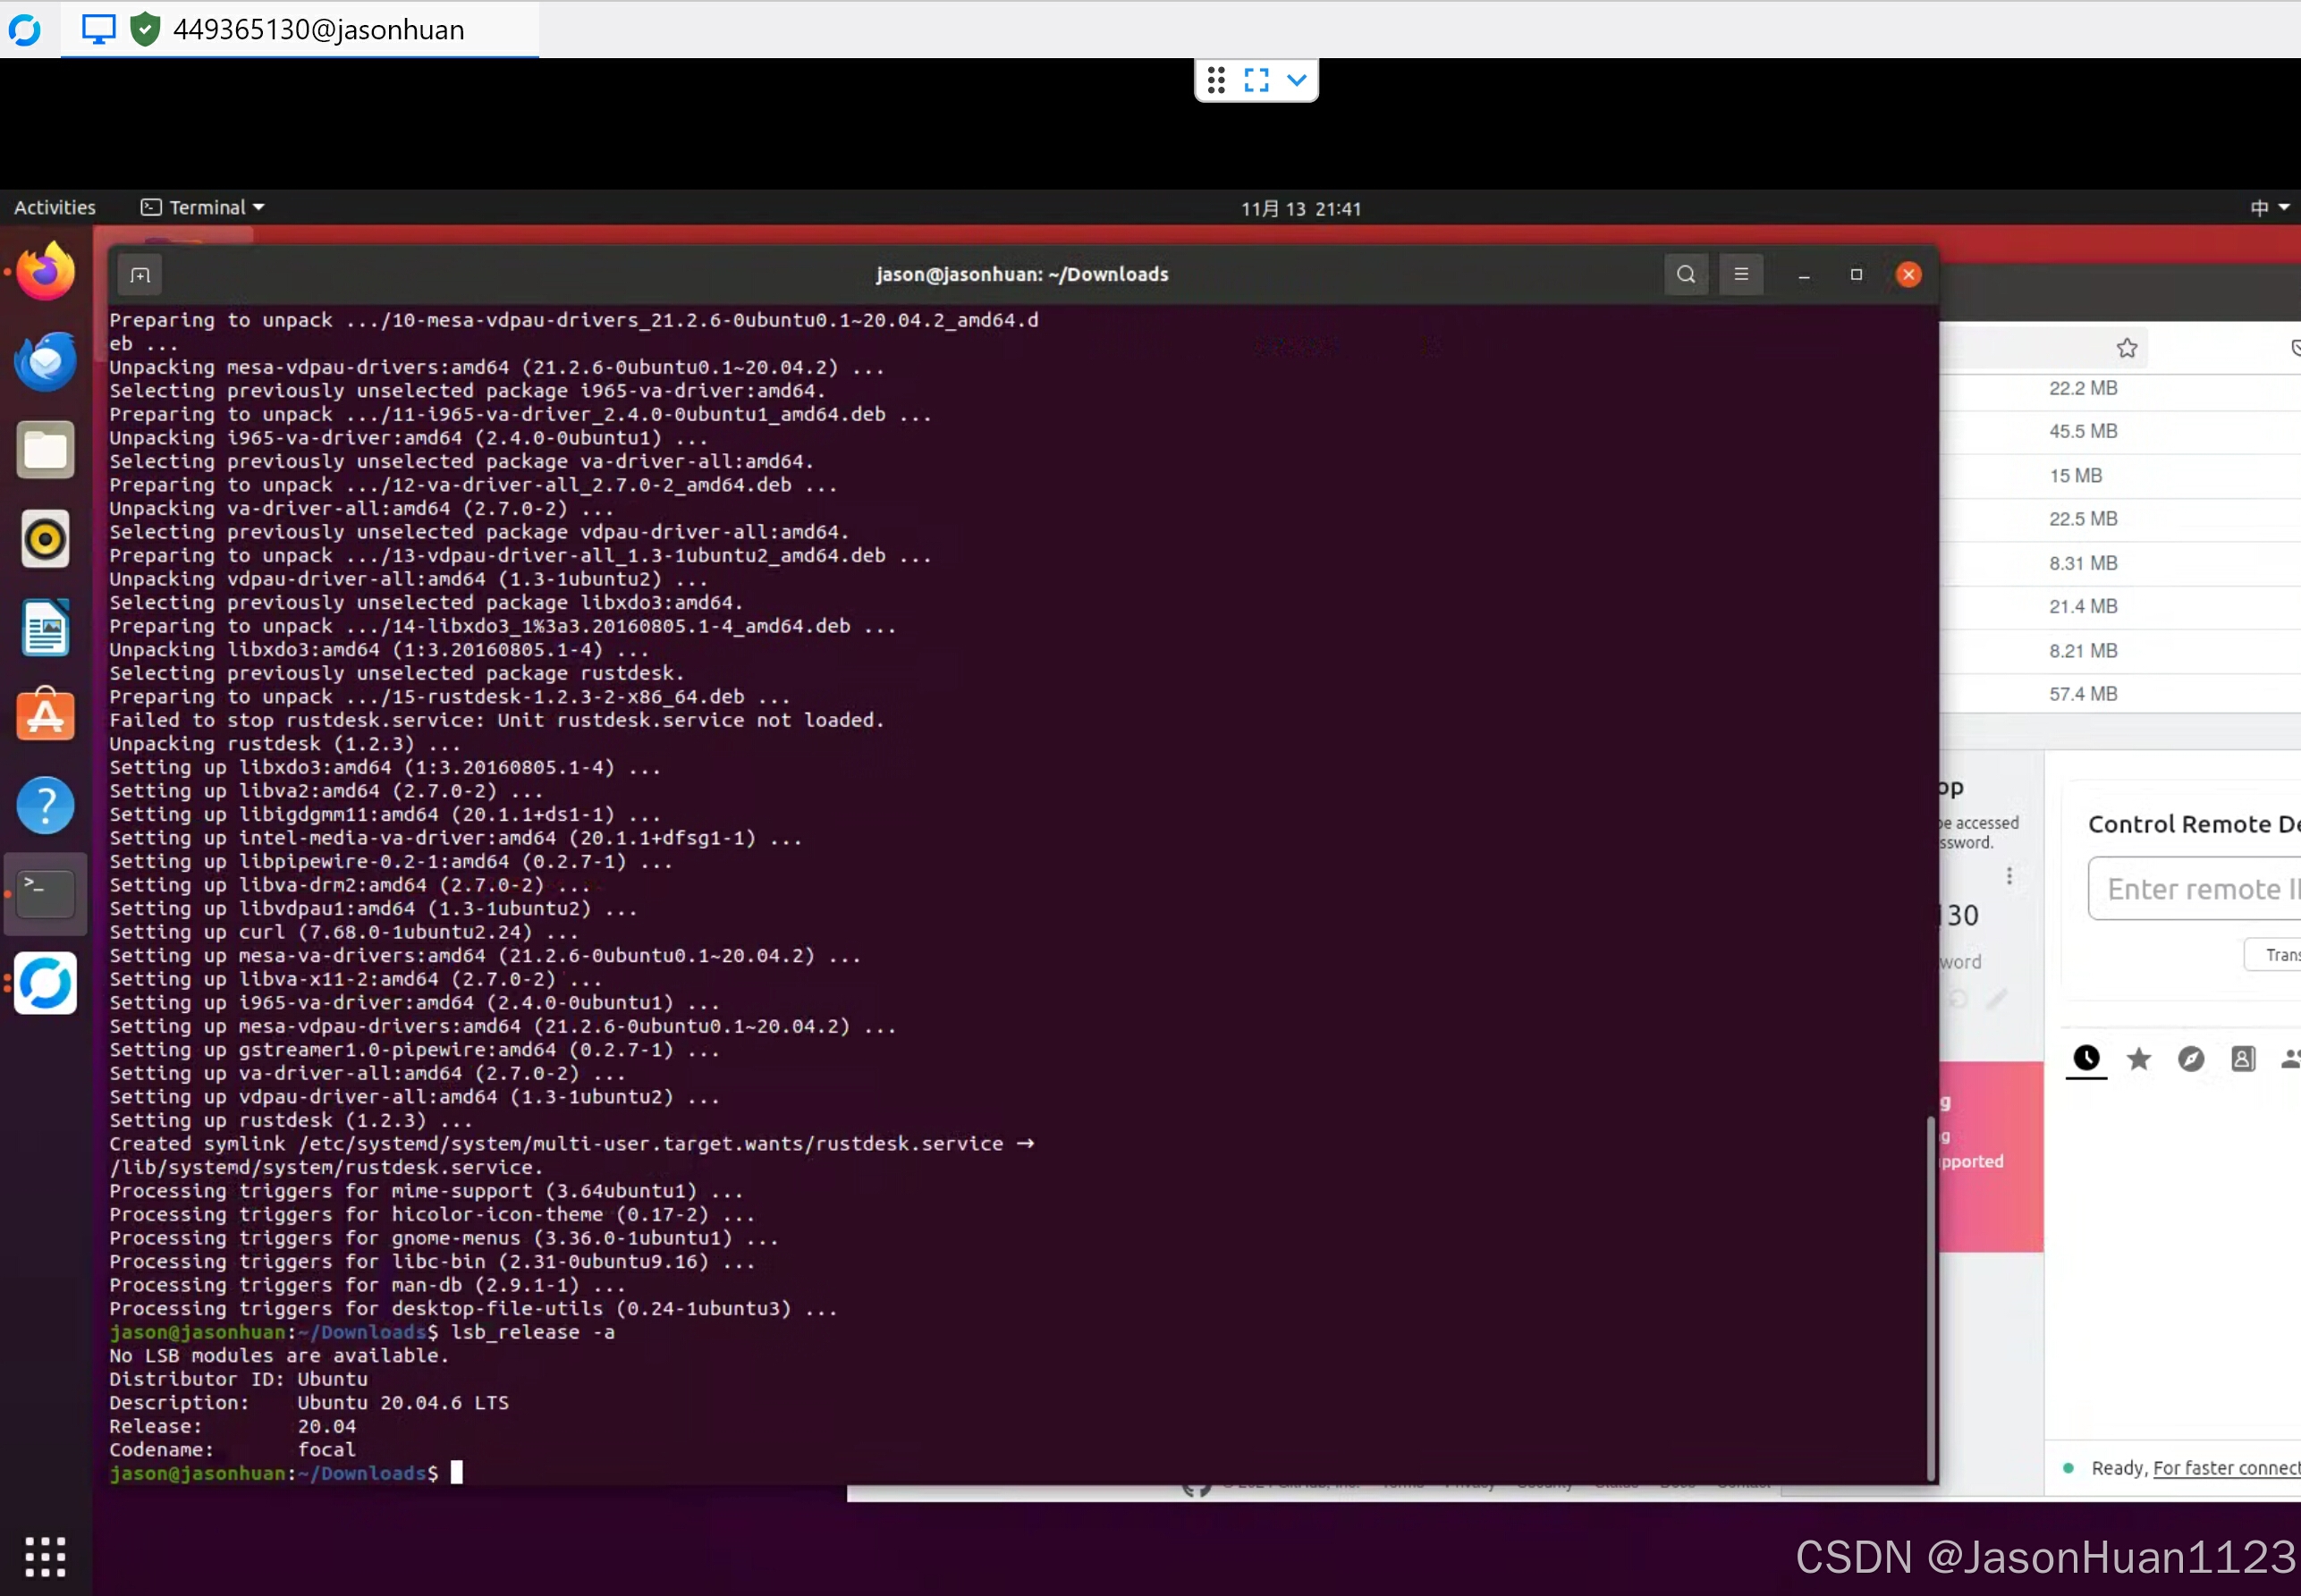Click the dotted grip icon on the floating toolbar
Screen dimensions: 2301x1596
pos(1216,80)
